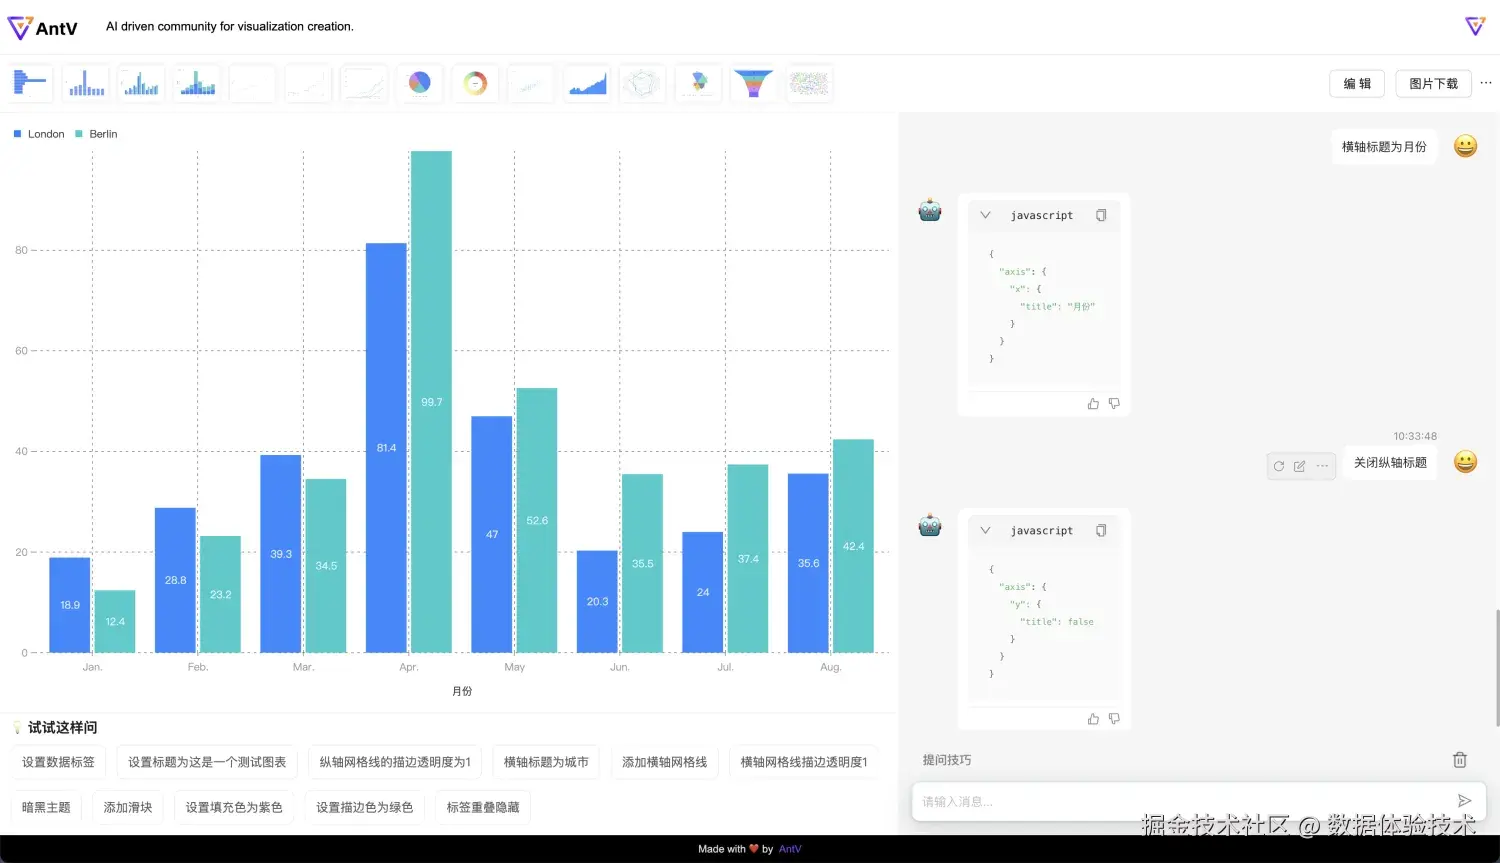Click the AntV logo in the header
The width and height of the screenshot is (1500, 863).
tap(42, 28)
